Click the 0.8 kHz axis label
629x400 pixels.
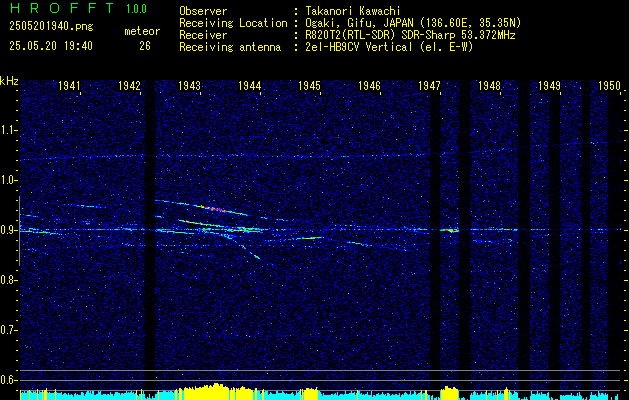pos(9,280)
